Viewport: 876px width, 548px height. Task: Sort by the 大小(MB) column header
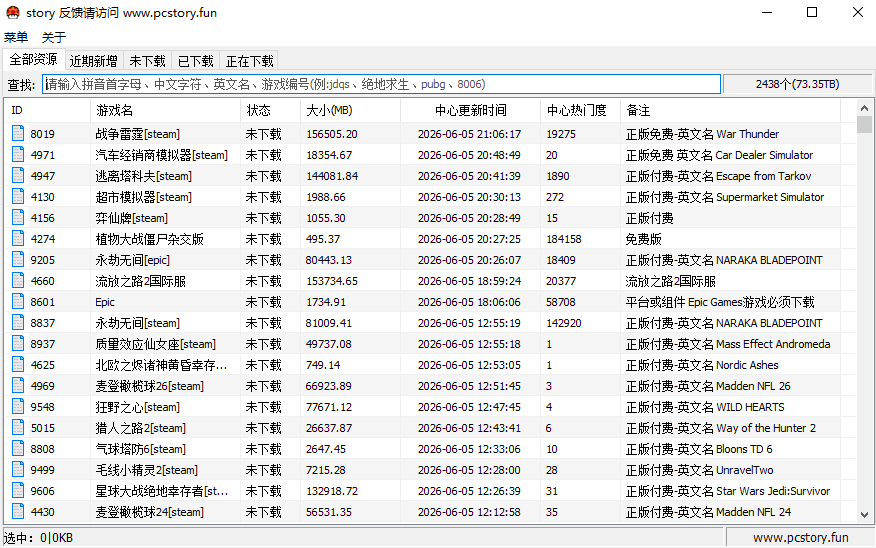click(350, 110)
